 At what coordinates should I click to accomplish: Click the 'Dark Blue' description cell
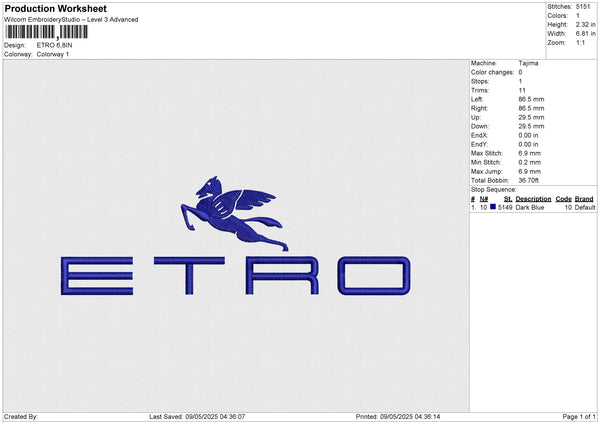click(x=530, y=207)
